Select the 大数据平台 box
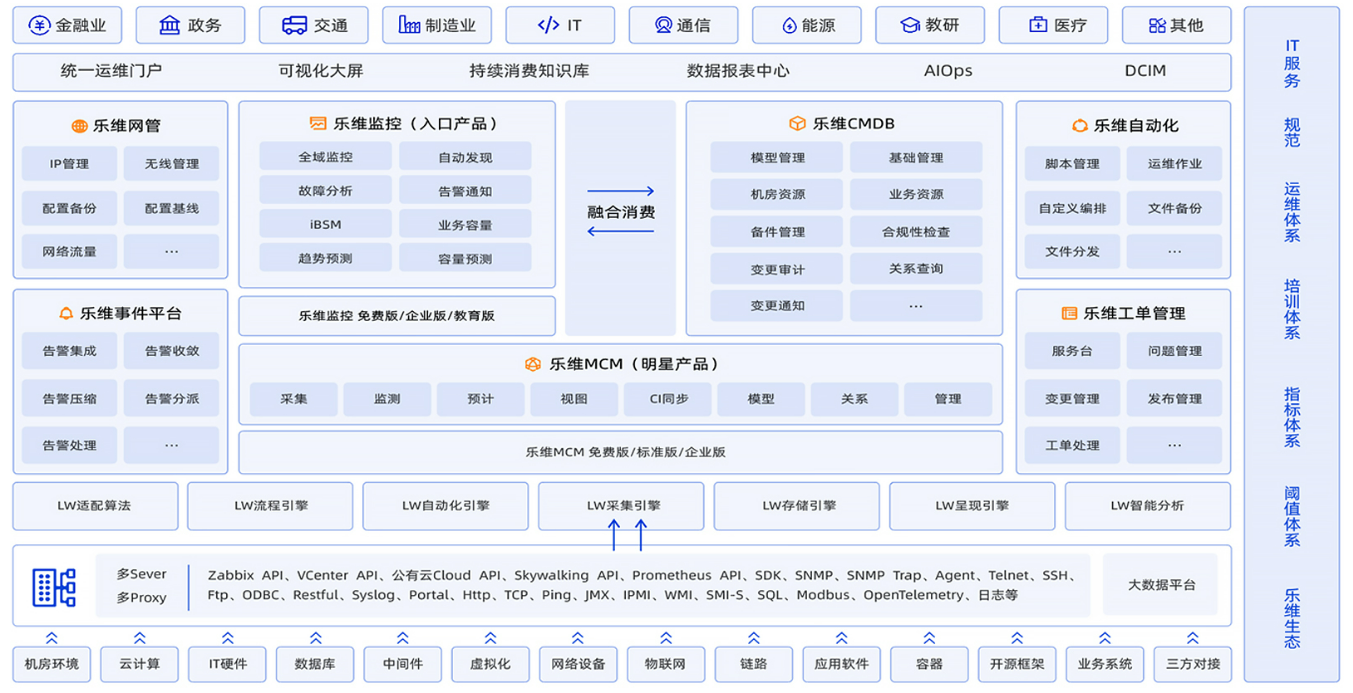This screenshot has width=1353, height=693. pyautogui.click(x=1161, y=585)
